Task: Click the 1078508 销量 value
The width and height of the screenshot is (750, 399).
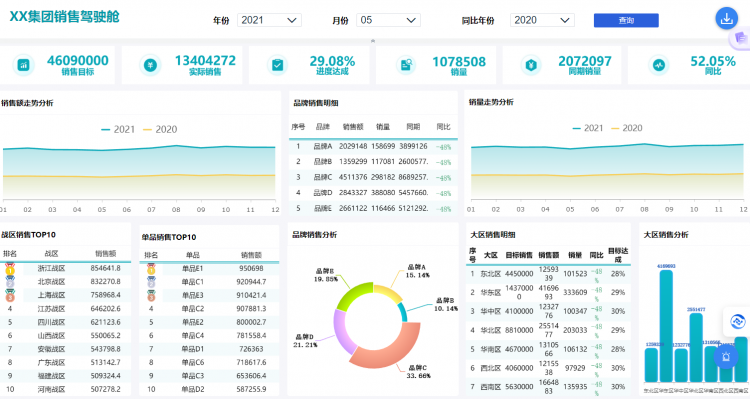Action: (x=459, y=62)
